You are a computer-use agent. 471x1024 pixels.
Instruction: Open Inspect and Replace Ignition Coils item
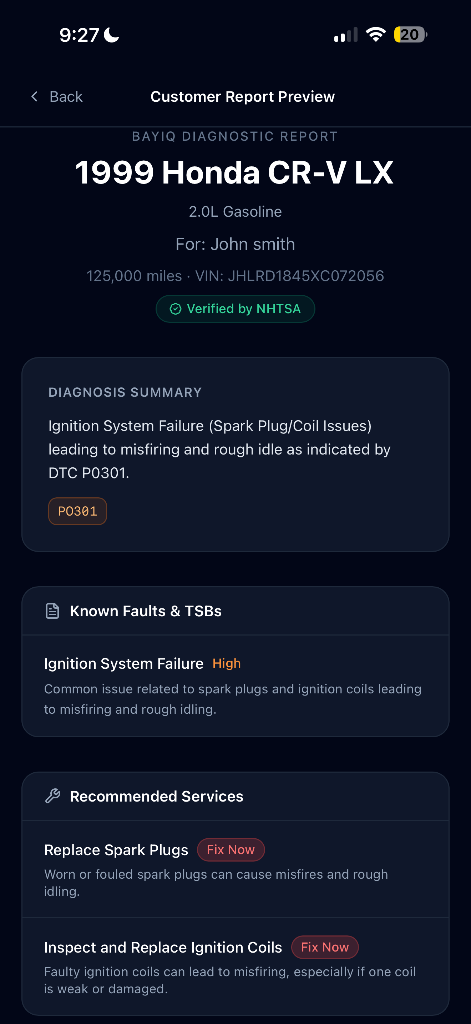(x=235, y=966)
